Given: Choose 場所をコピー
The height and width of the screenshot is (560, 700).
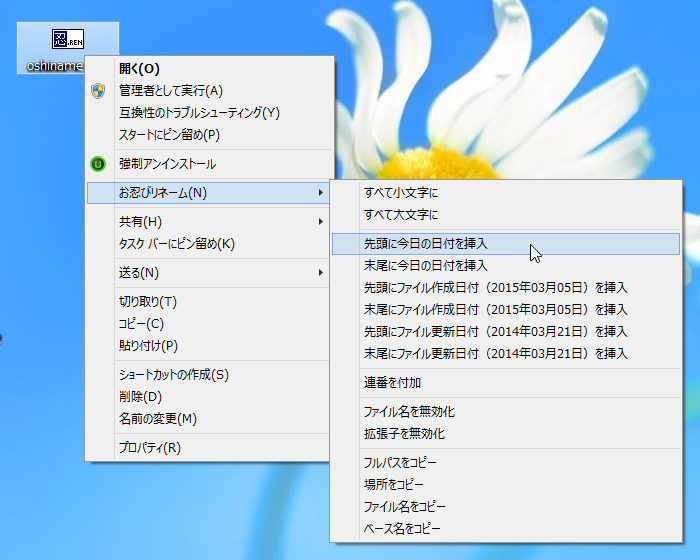Looking at the screenshot, I should [x=506, y=485].
